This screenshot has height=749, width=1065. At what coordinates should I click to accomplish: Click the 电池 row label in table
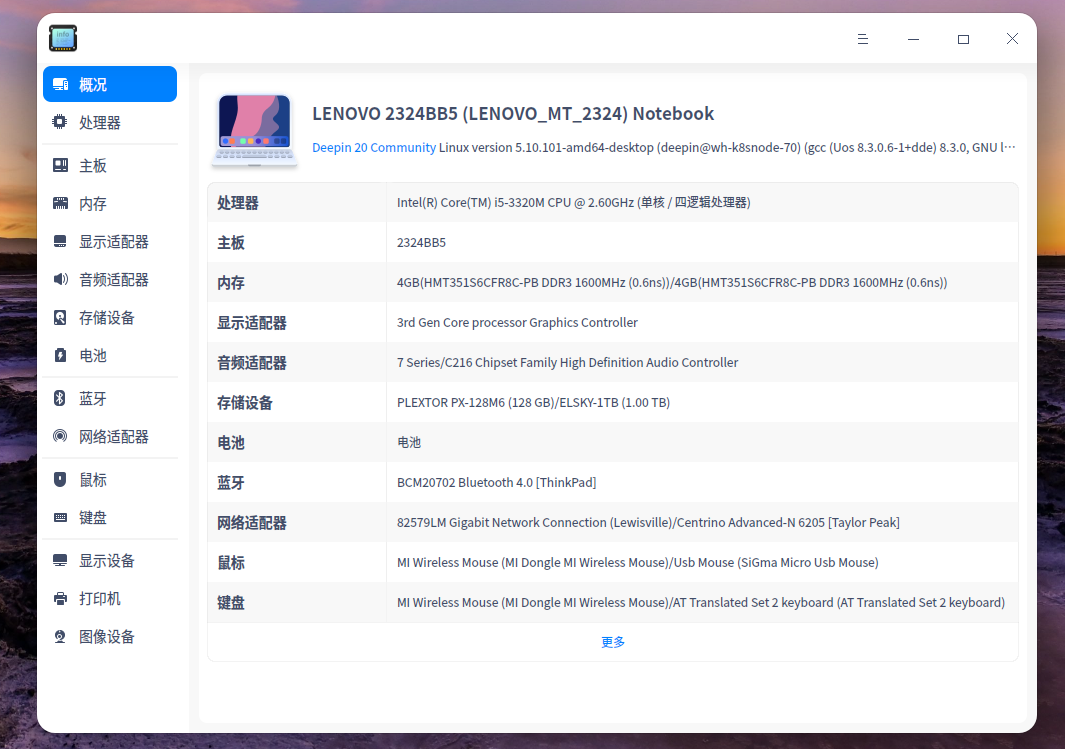point(231,443)
